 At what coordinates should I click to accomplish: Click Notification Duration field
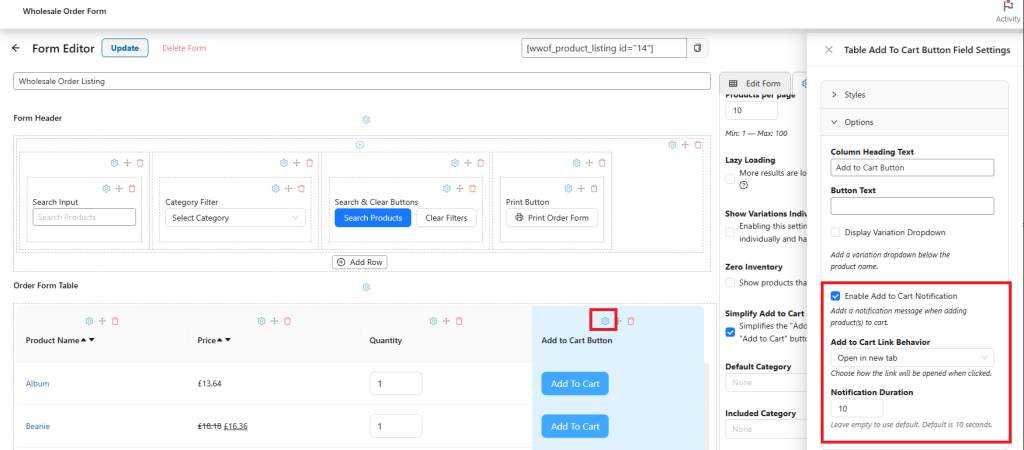coord(857,408)
